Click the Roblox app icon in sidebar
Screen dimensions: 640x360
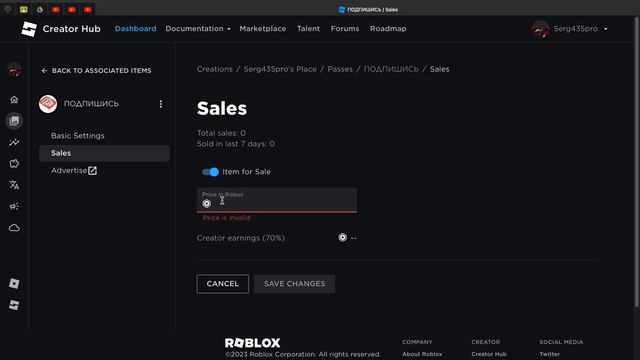14,284
